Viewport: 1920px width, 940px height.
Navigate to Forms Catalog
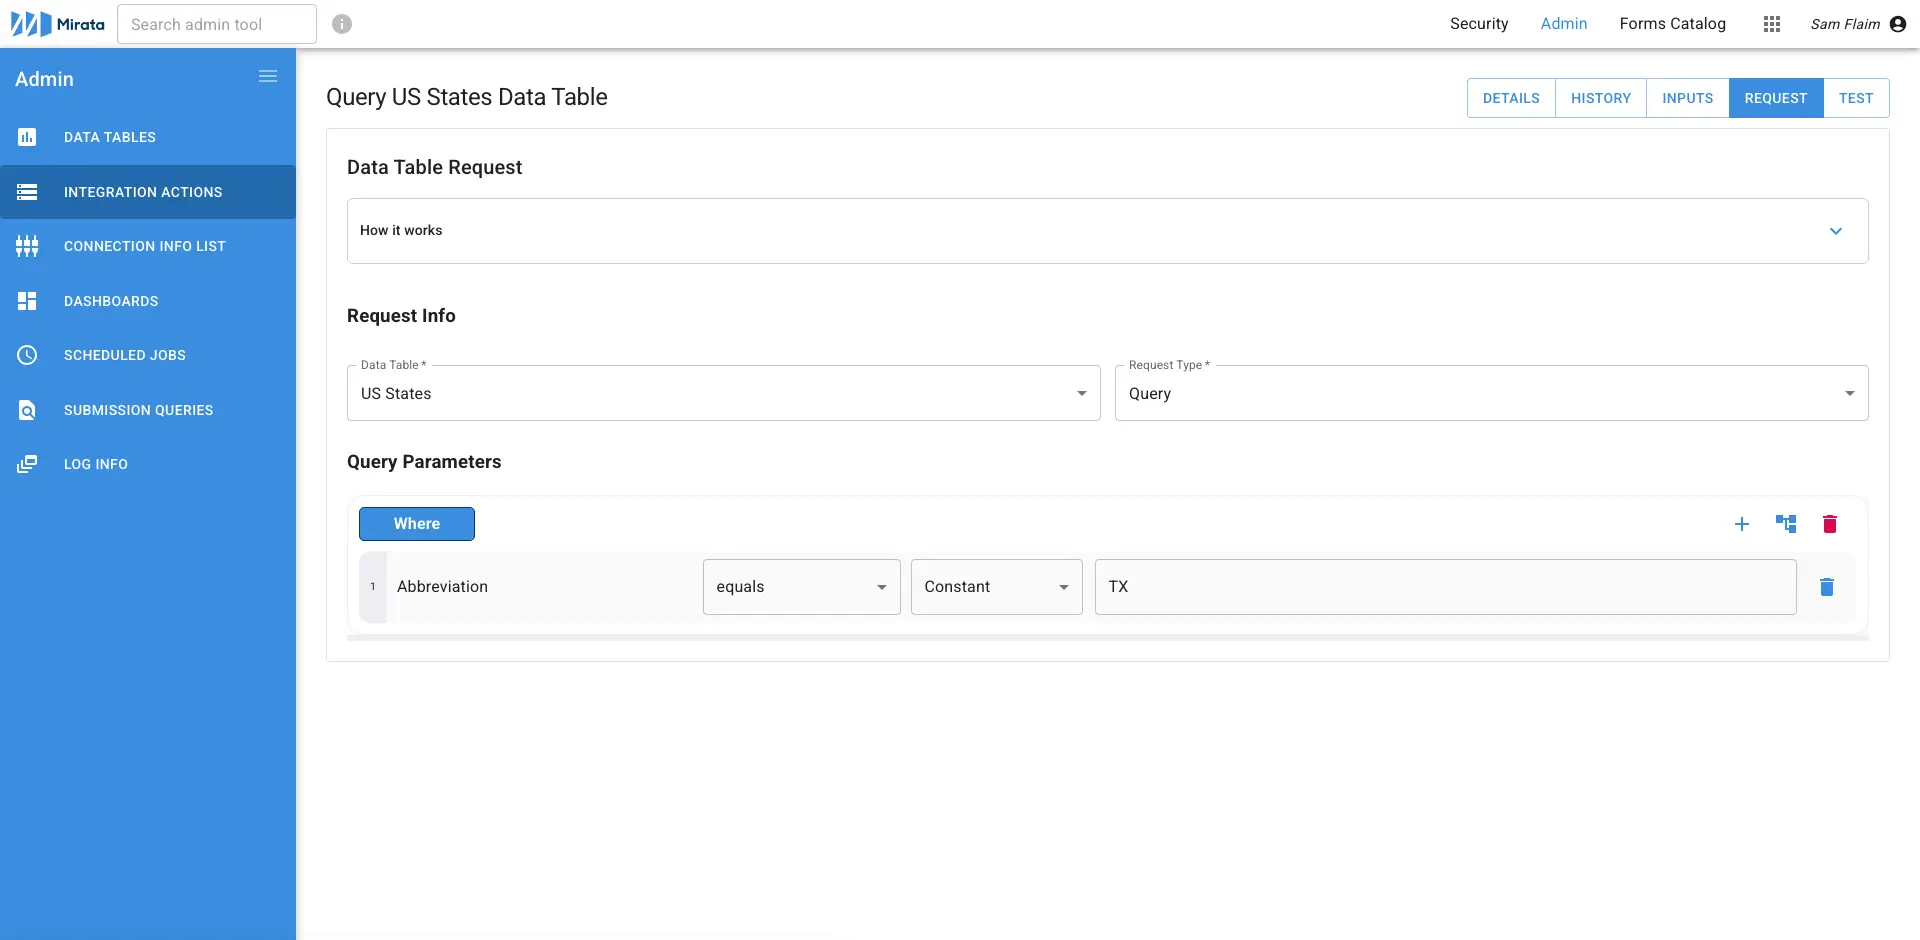(x=1673, y=24)
